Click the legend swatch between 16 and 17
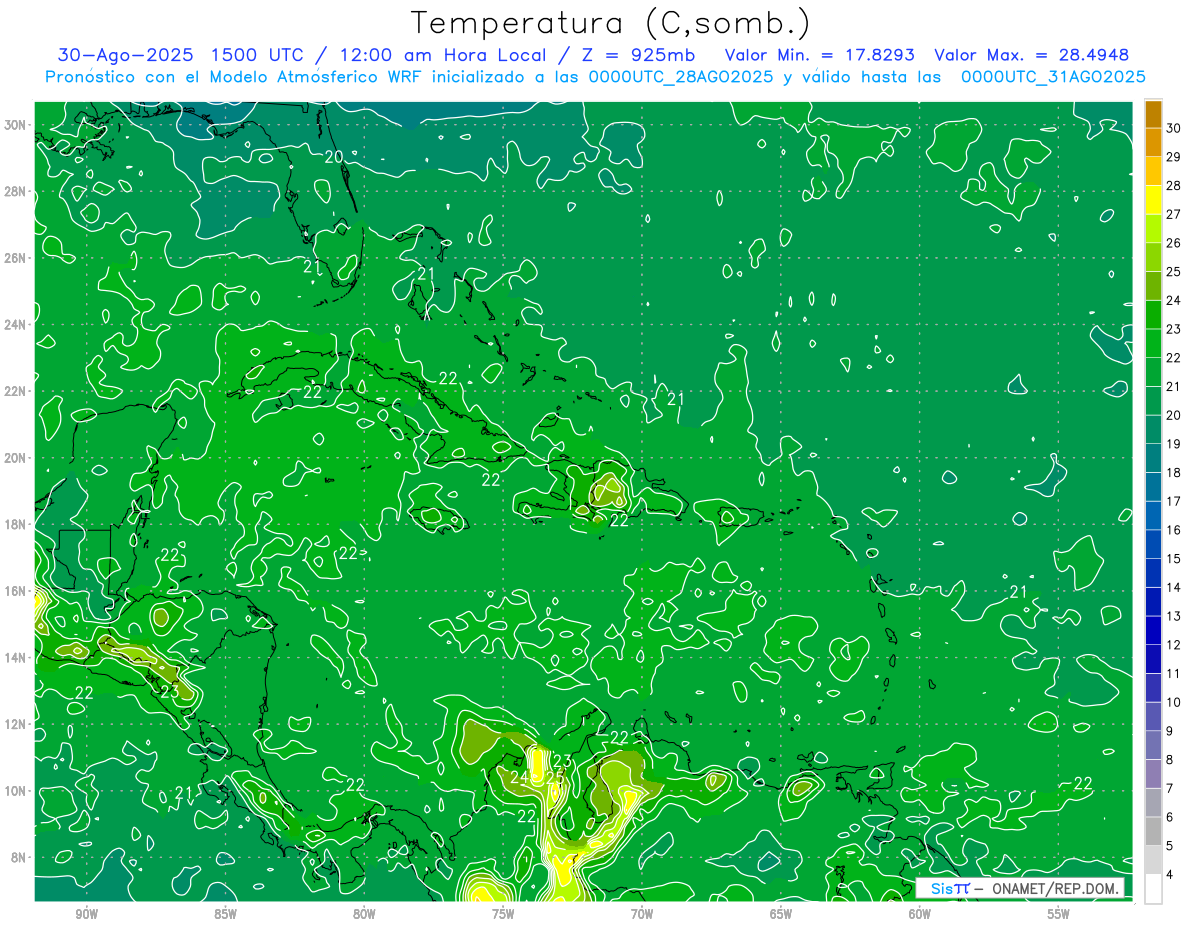The width and height of the screenshot is (1200, 927). pos(1153,515)
